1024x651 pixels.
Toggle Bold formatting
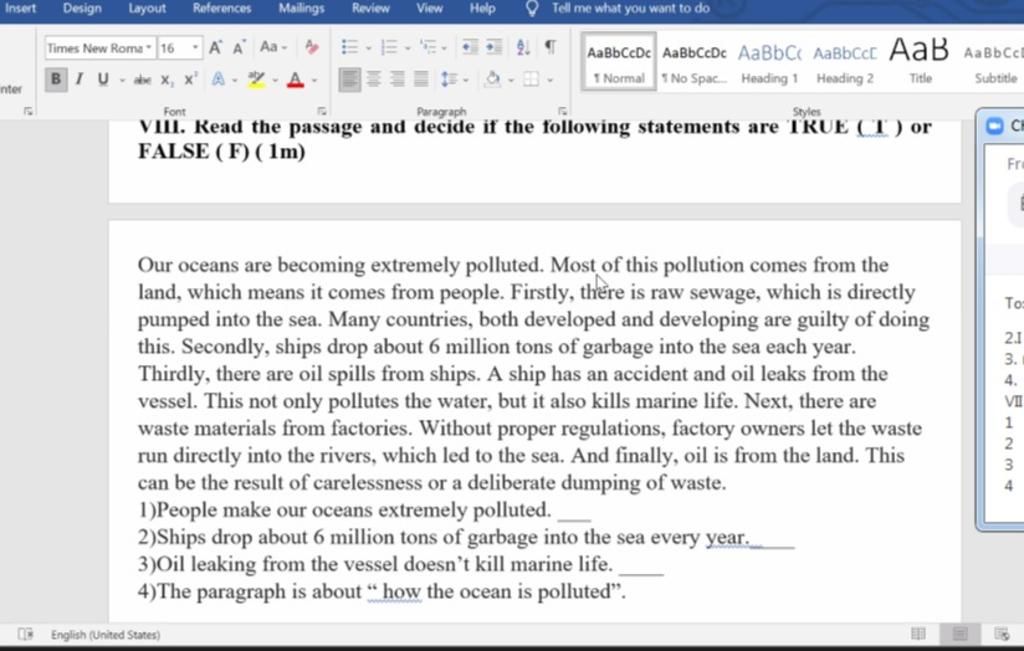tap(56, 80)
